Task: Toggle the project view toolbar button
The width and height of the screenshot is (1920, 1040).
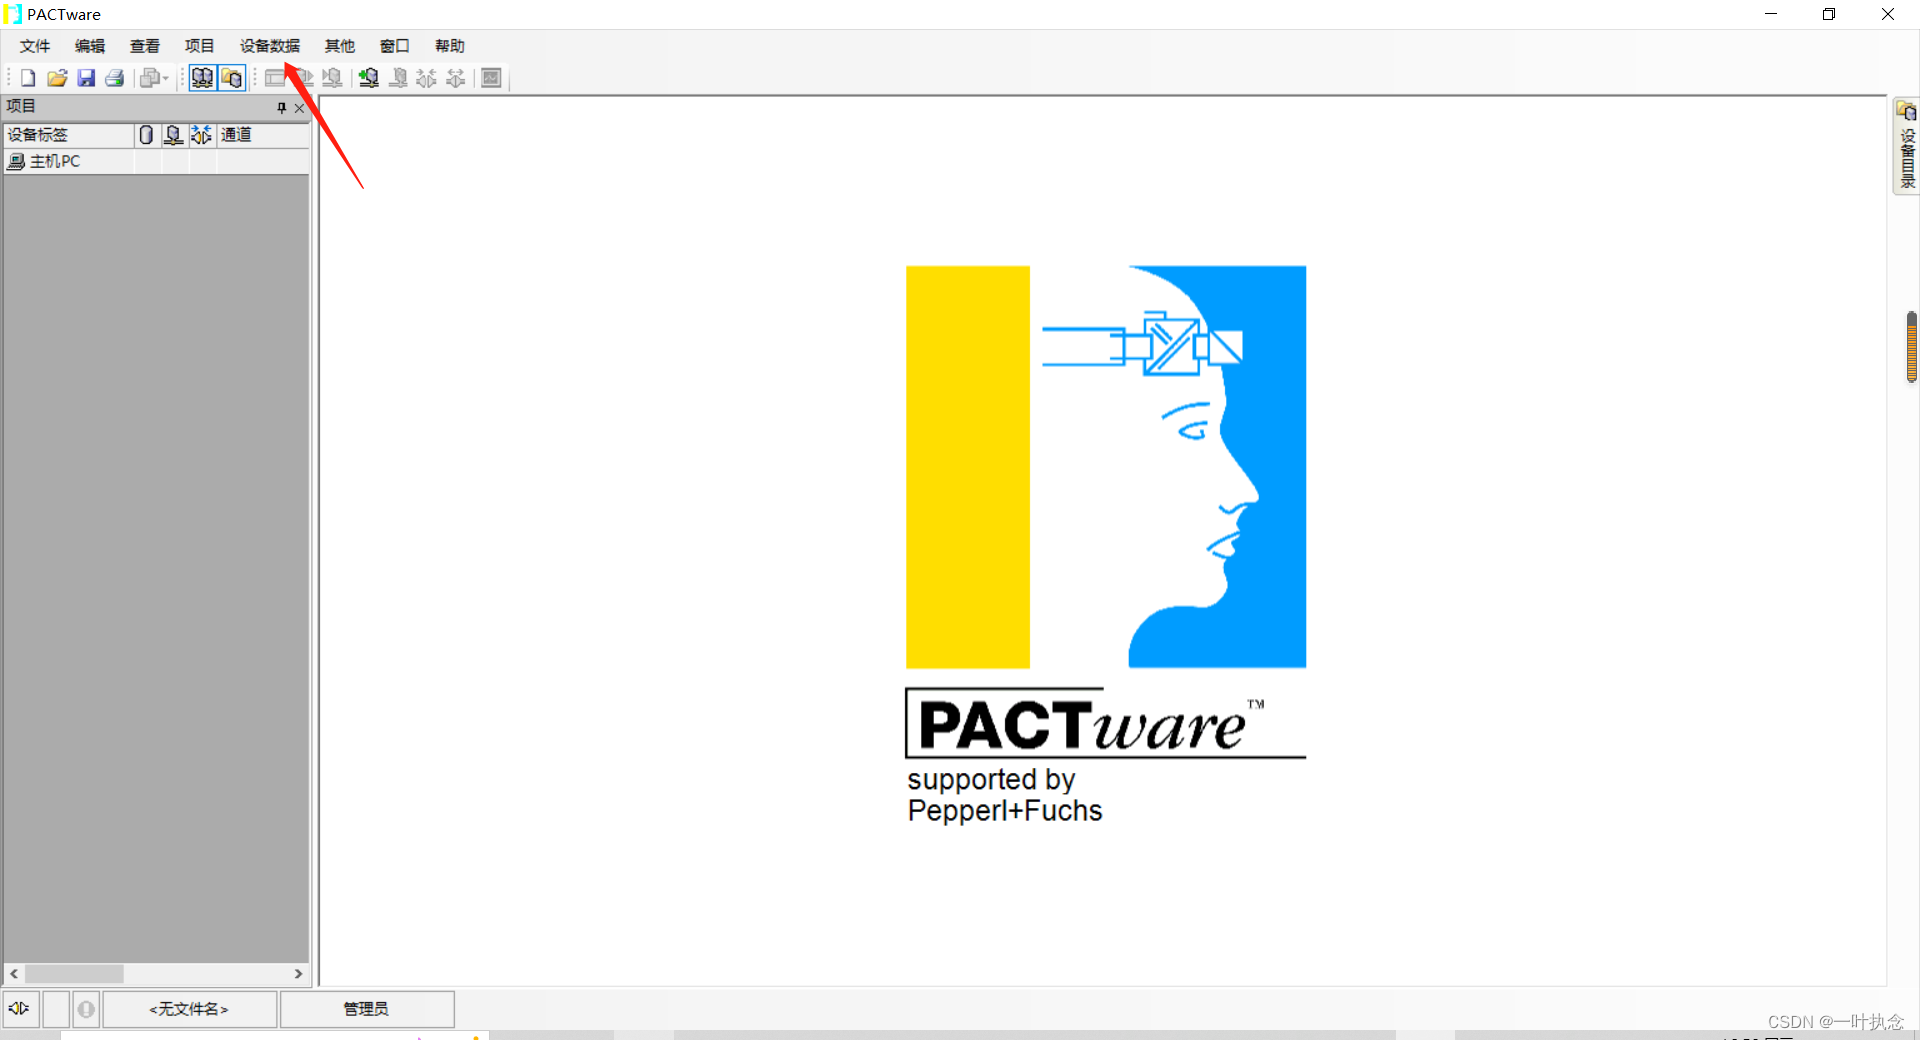Action: pyautogui.click(x=203, y=78)
